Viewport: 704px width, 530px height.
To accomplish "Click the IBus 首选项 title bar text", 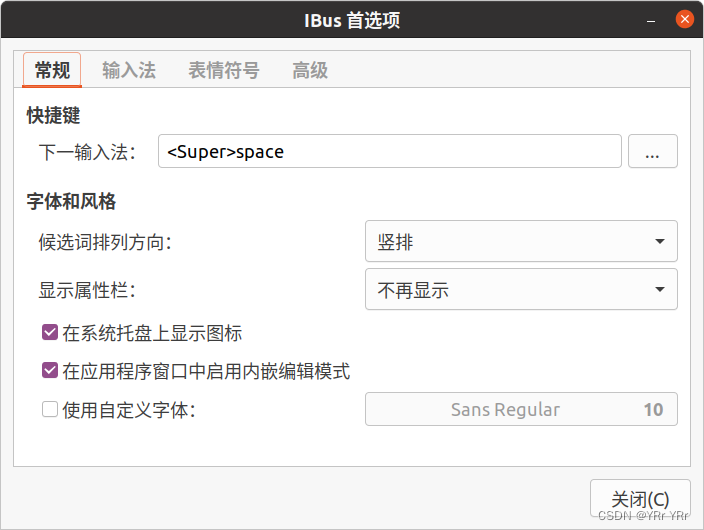I will coord(352,20).
